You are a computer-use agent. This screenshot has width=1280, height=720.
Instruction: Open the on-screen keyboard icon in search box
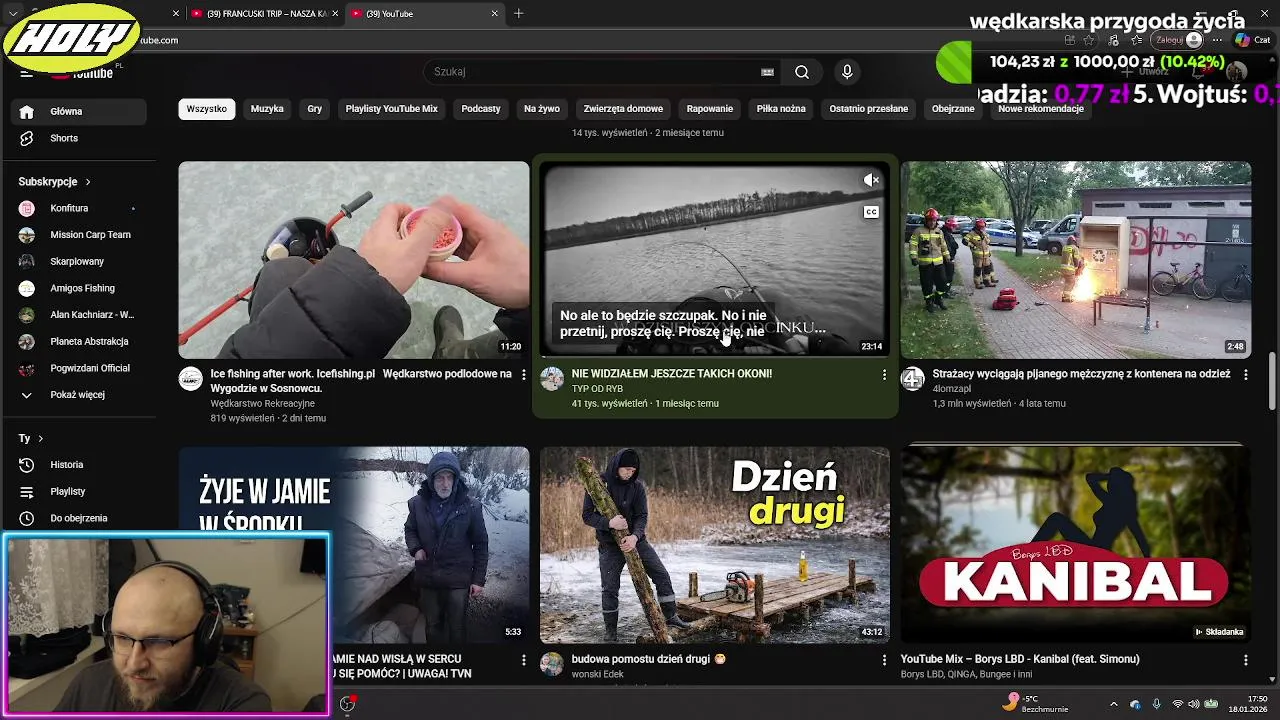click(x=767, y=72)
